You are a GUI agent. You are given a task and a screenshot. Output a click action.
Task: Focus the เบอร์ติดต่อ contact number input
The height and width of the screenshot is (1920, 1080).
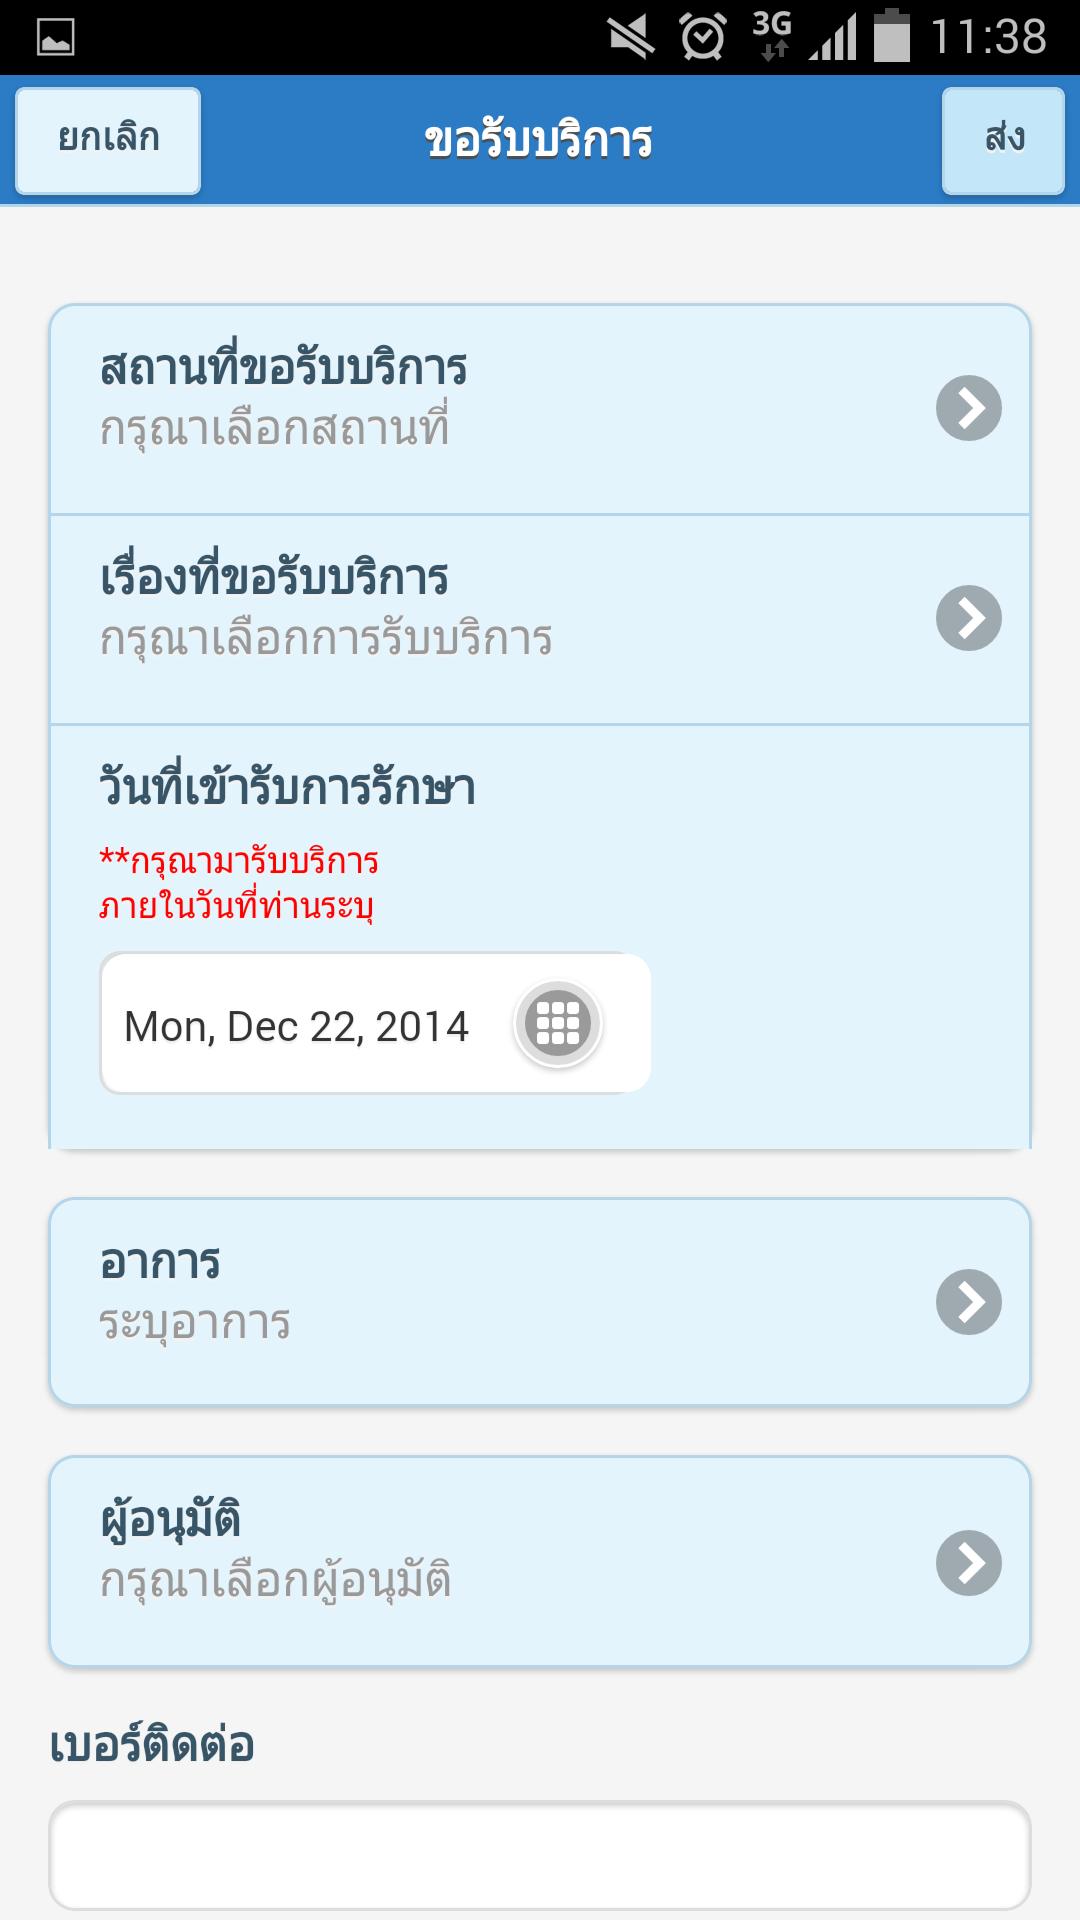[x=540, y=1856]
